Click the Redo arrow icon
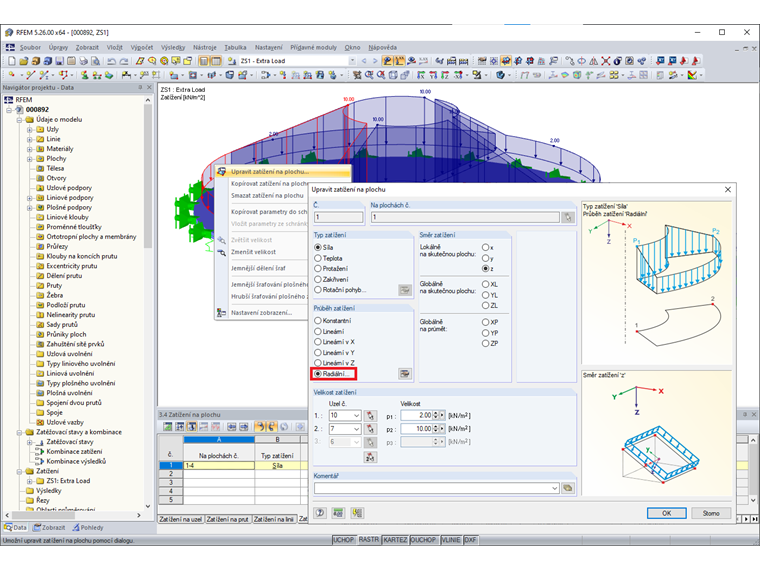This screenshot has width=760, height=570. (x=124, y=61)
